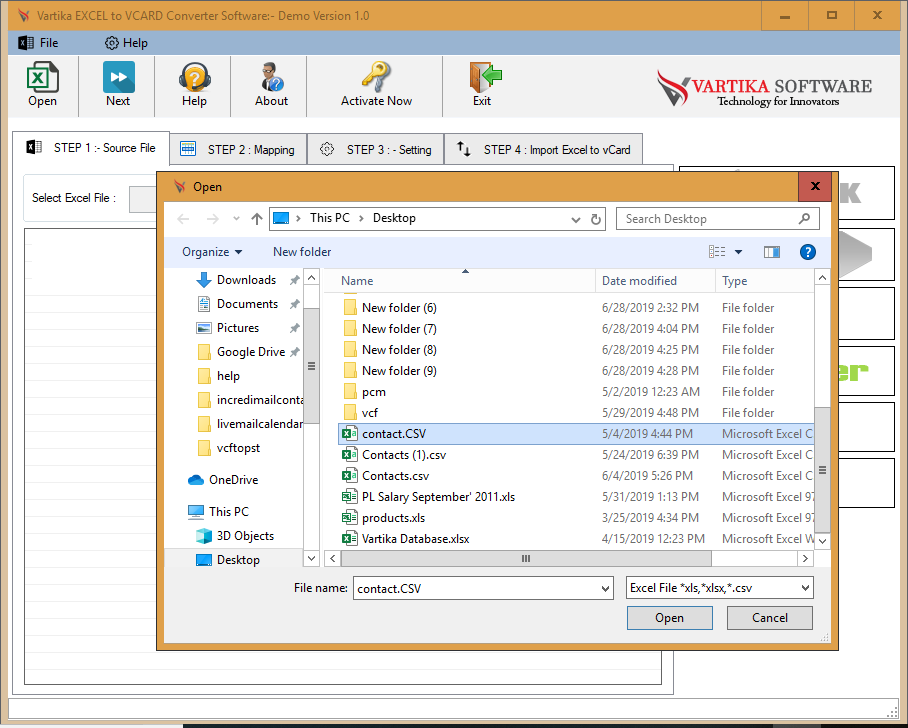Sort files by Date modified column
The image size is (908, 728).
[656, 281]
